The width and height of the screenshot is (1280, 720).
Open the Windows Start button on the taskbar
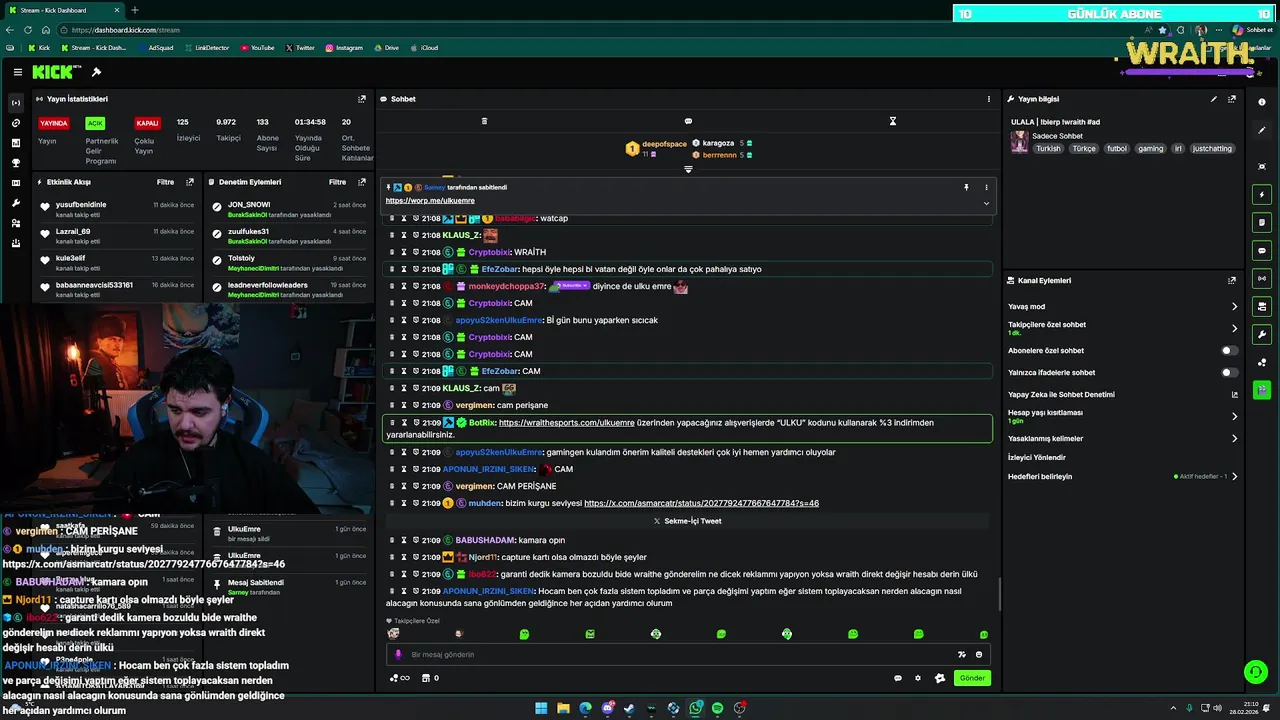[541, 708]
